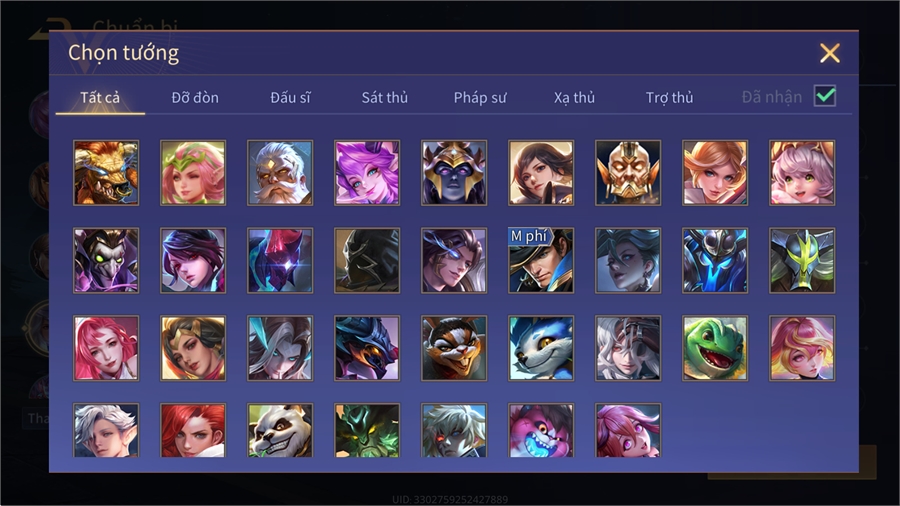
Task: Select the golden lion beast hero portrait
Action: (106, 173)
